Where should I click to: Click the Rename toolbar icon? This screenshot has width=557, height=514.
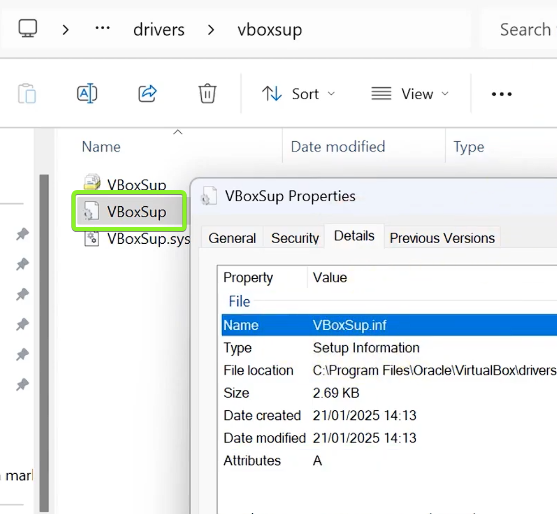[x=87, y=93]
